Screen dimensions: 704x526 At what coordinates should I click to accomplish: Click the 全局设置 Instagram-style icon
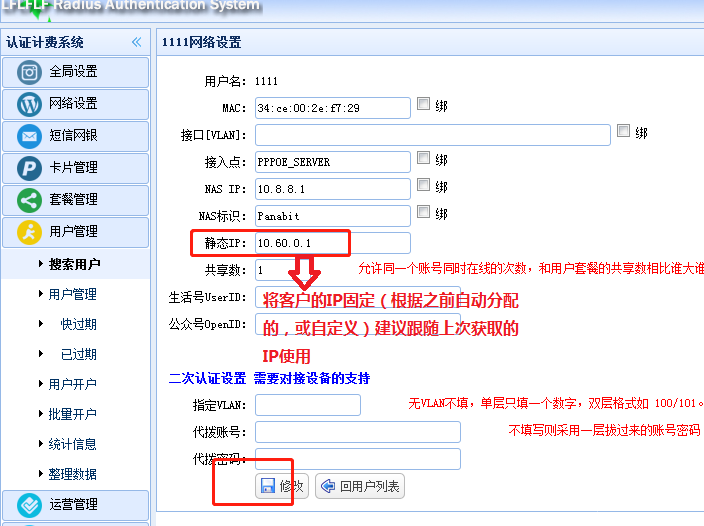click(x=30, y=72)
